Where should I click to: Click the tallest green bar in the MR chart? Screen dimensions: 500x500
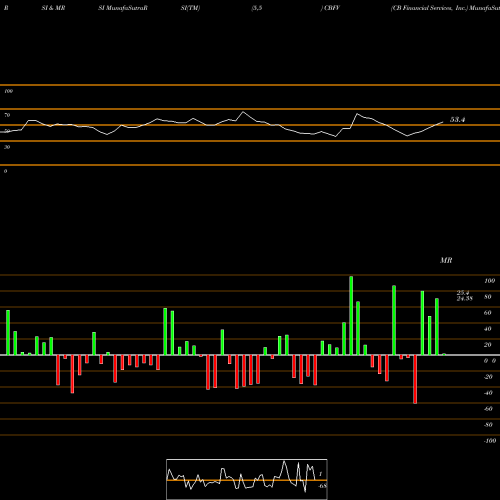(351, 315)
